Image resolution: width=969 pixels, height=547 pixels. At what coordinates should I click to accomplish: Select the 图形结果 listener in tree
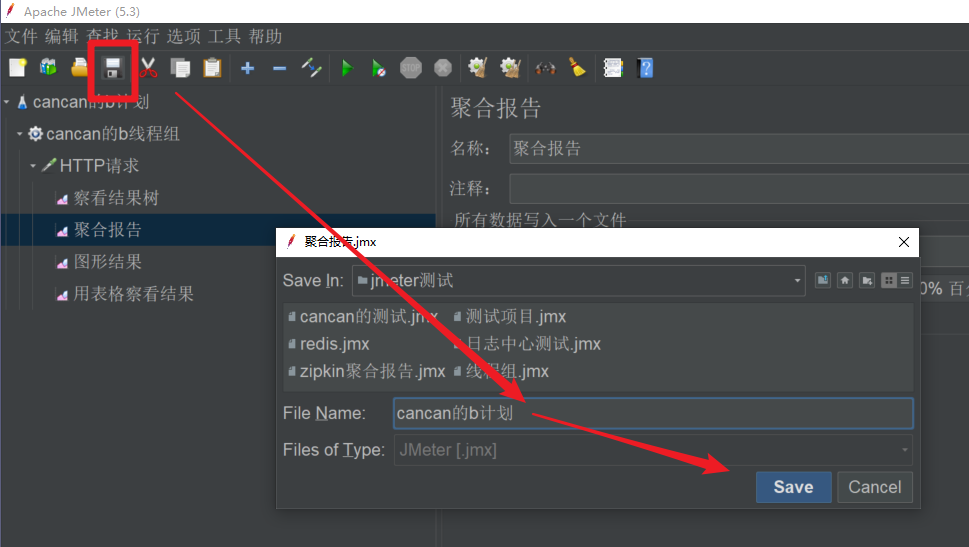108,261
